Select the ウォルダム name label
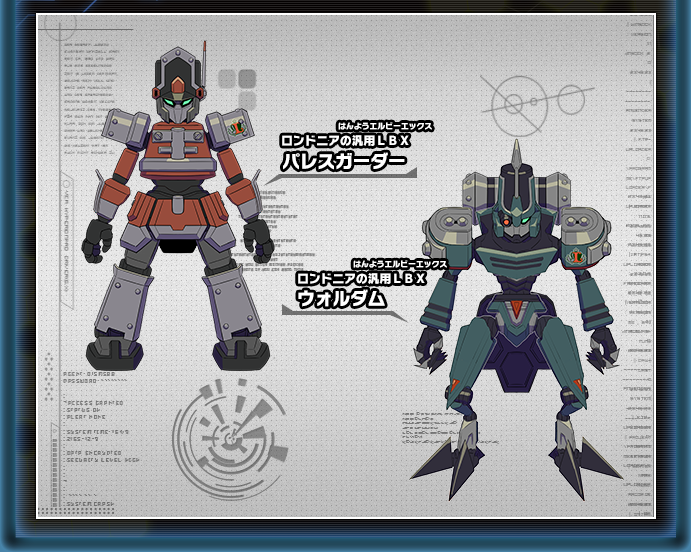Image resolution: width=691 pixels, height=552 pixels. click(342, 299)
